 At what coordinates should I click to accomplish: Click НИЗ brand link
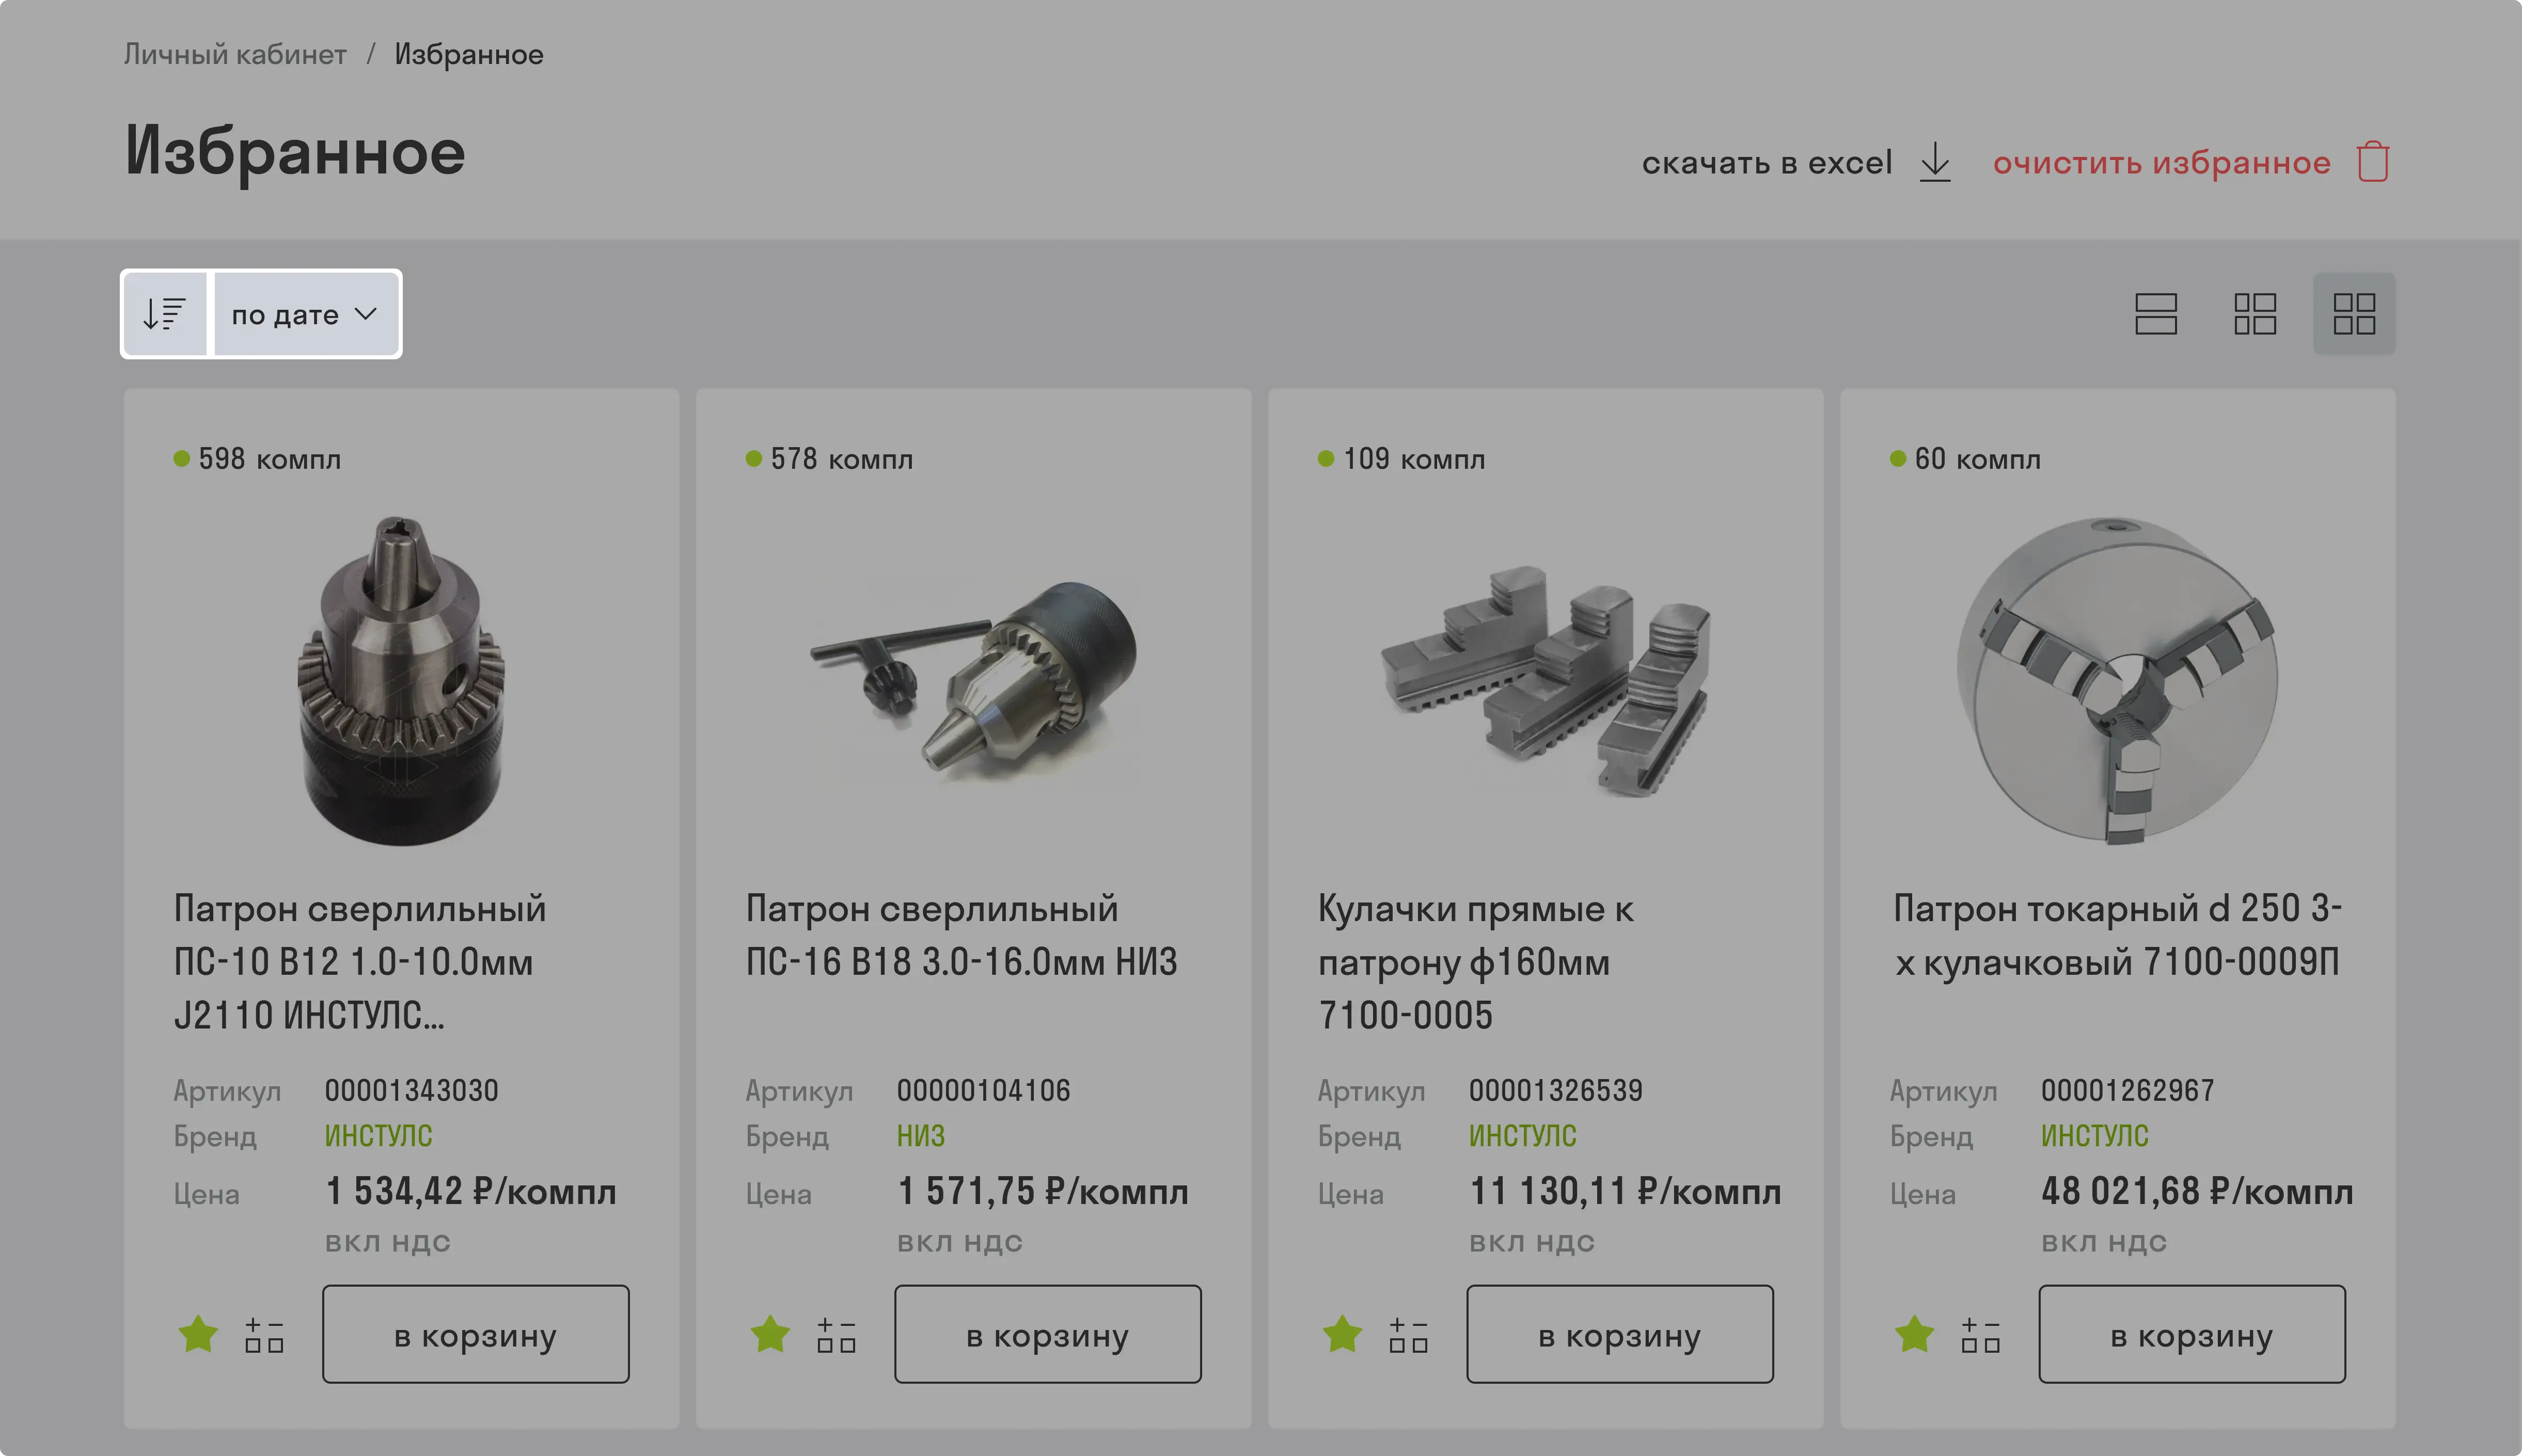point(920,1136)
